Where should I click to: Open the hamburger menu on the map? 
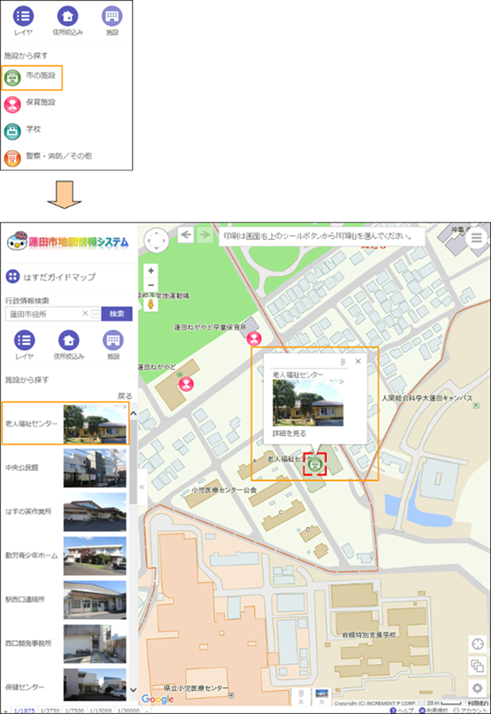point(476,238)
